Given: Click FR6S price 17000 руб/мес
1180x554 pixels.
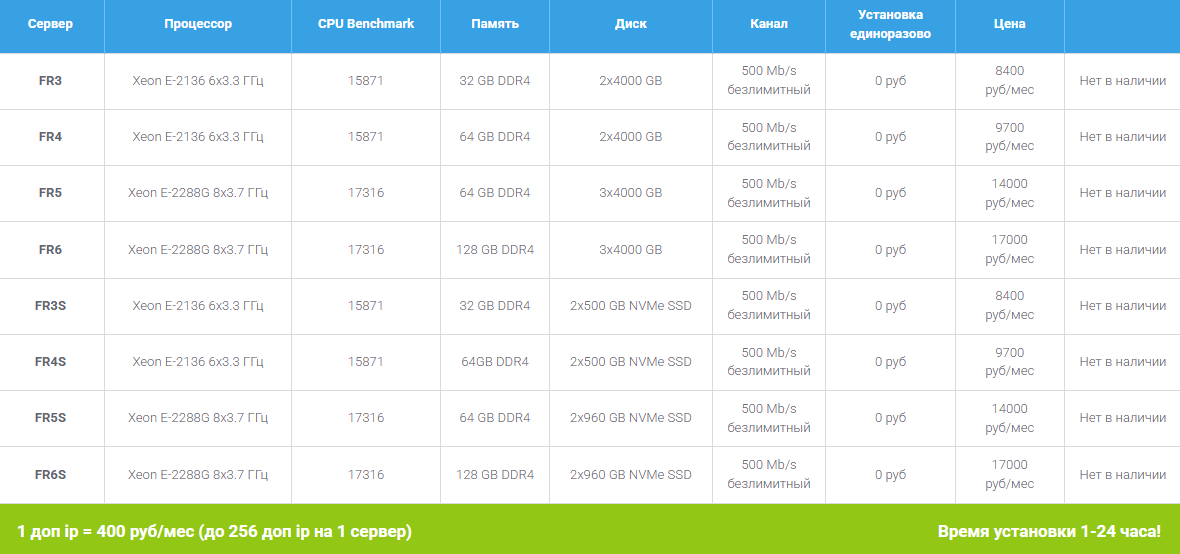Looking at the screenshot, I should tap(1009, 475).
